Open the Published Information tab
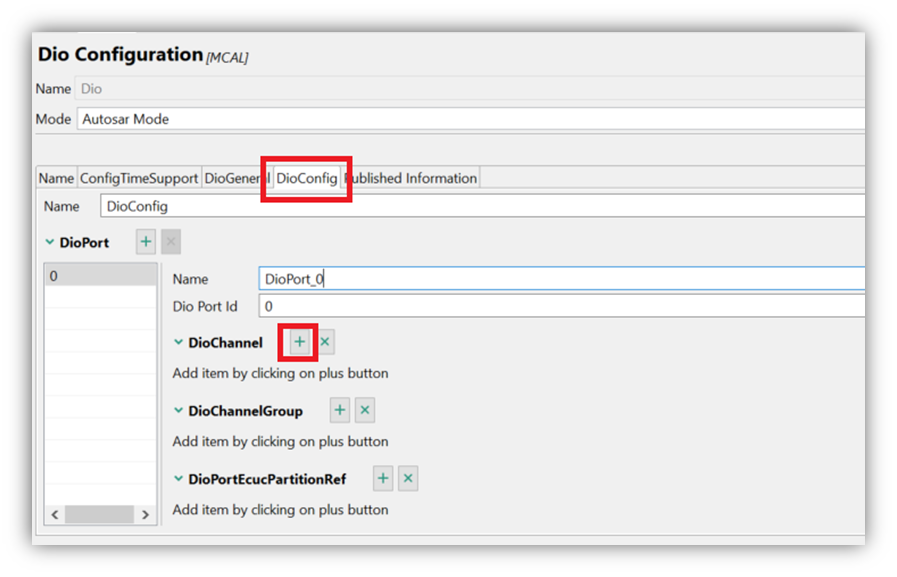Screen dimensions: 897x577 (412, 178)
